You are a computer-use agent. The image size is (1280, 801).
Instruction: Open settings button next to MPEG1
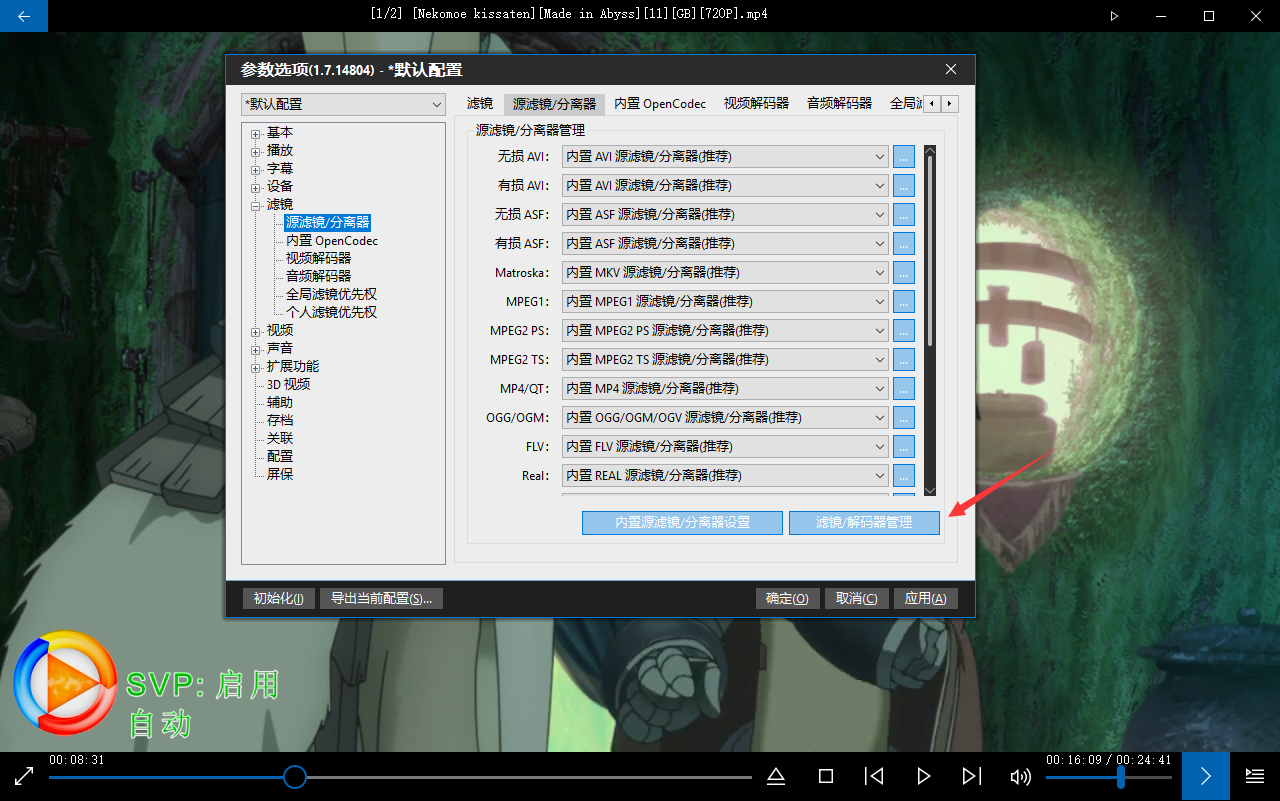click(904, 302)
